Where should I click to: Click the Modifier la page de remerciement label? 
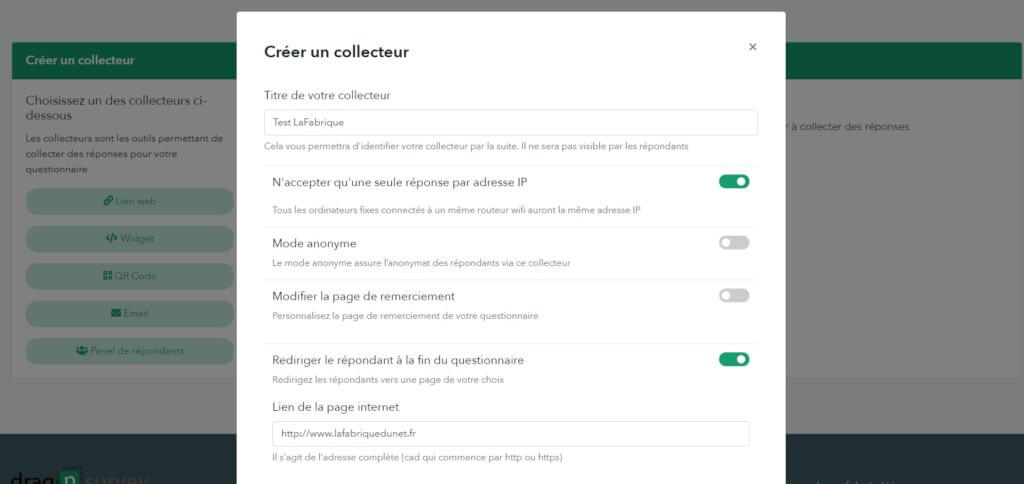[x=363, y=296]
